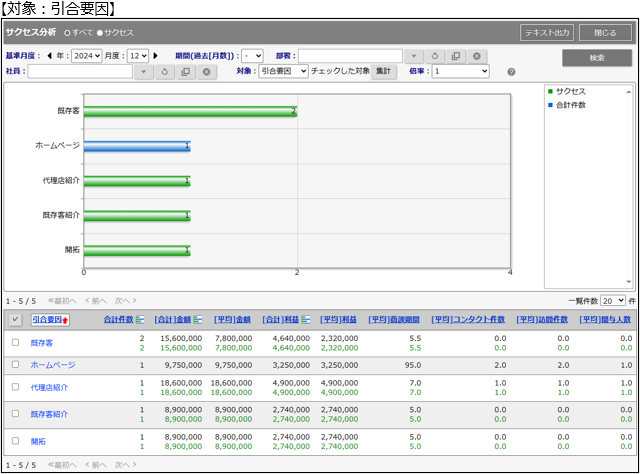Check the 既存客紹介 row checkbox

pos(16,414)
